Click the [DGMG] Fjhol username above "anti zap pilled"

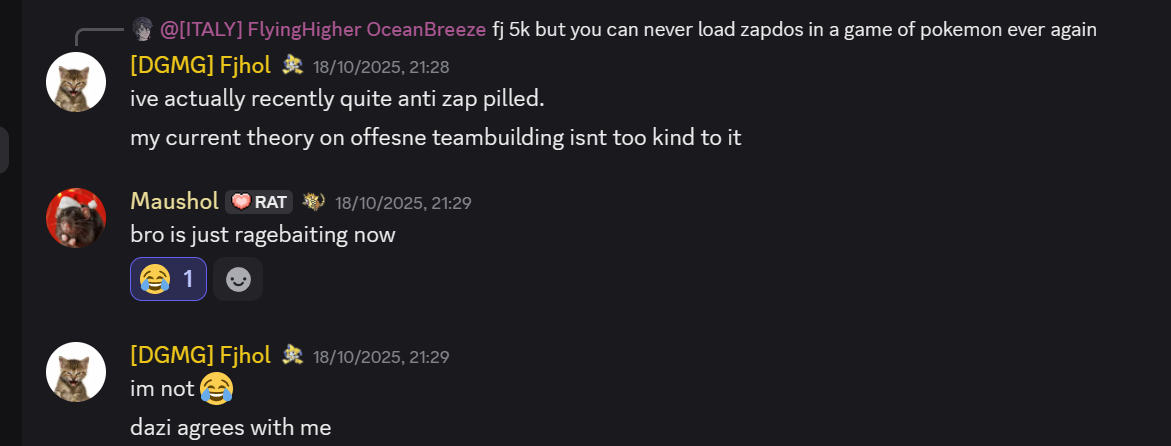(200, 66)
